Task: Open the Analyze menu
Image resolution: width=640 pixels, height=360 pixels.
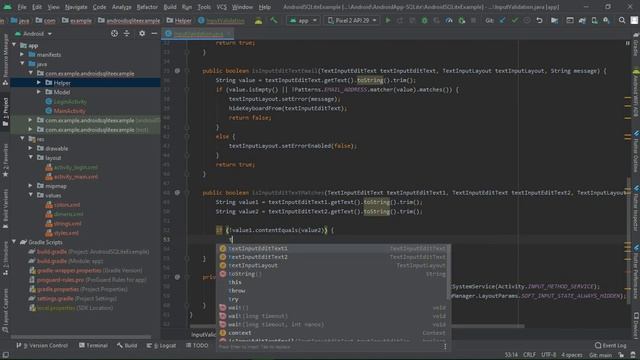Action: pyautogui.click(x=122, y=7)
